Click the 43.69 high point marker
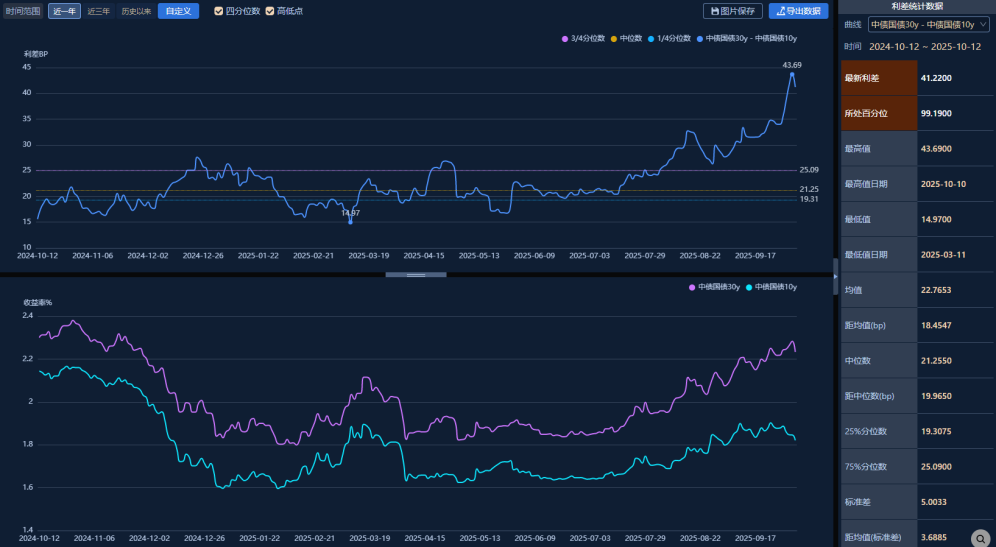Viewport: 996px width, 547px height. (792, 73)
